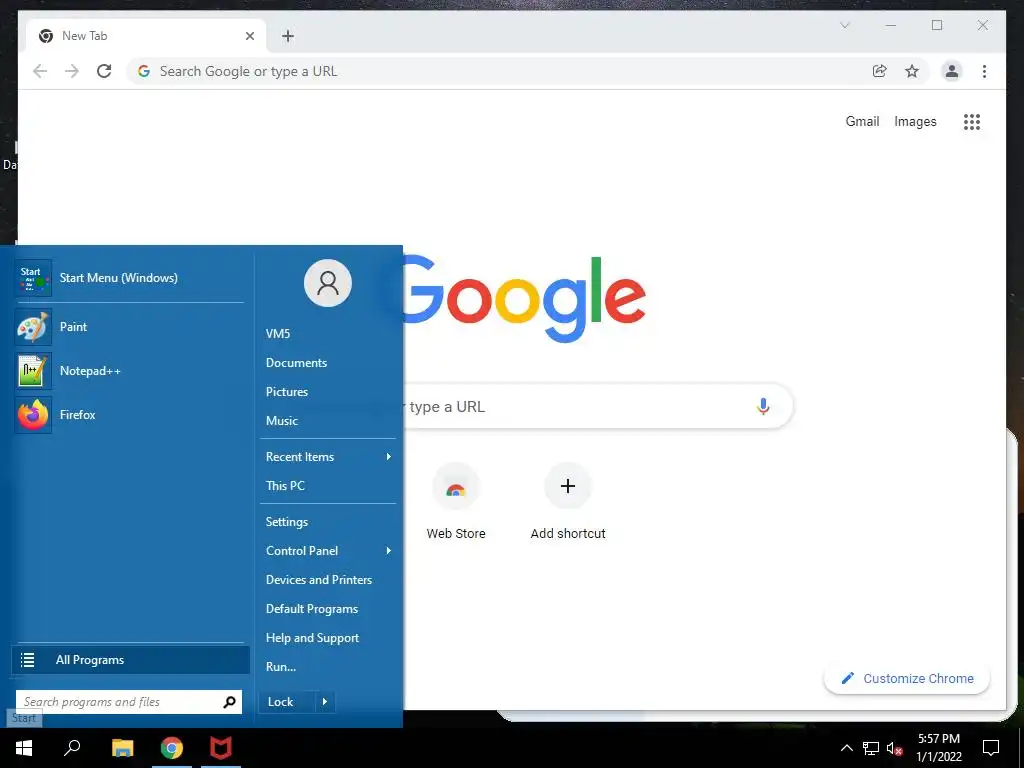Launch Paint from the Start menu
The image size is (1024, 768).
(x=129, y=327)
